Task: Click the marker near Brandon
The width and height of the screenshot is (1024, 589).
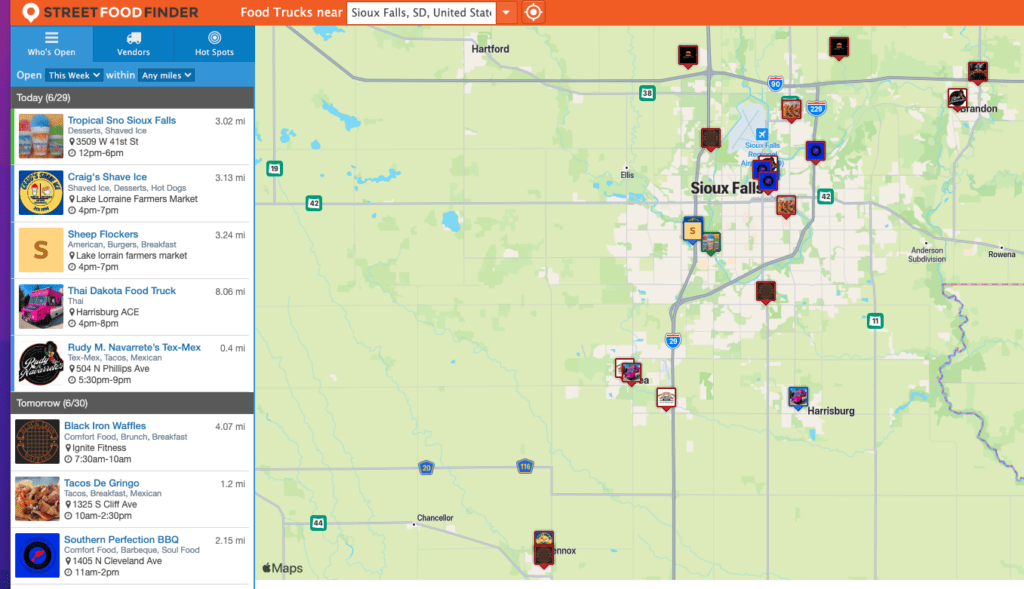Action: tap(958, 98)
